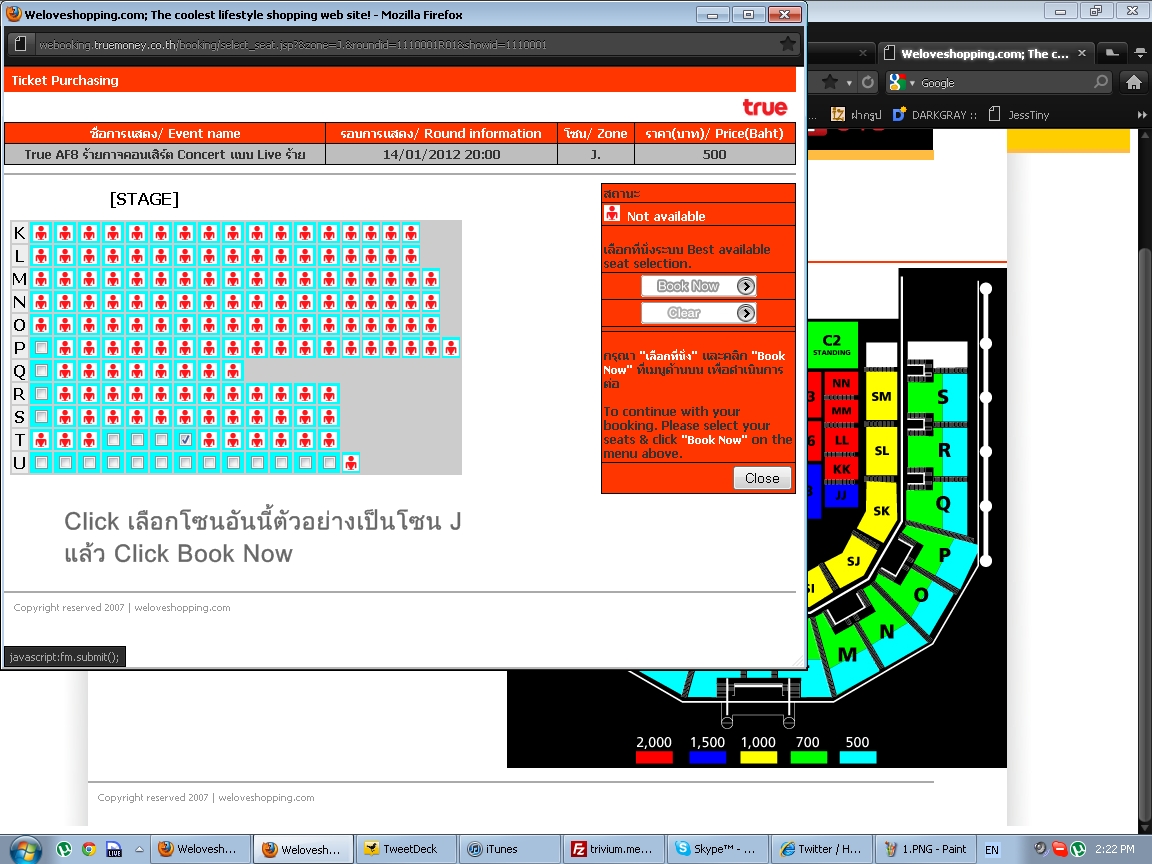The width and height of the screenshot is (1152, 864).
Task: Open the Windows Start menu
Action: [x=25, y=850]
